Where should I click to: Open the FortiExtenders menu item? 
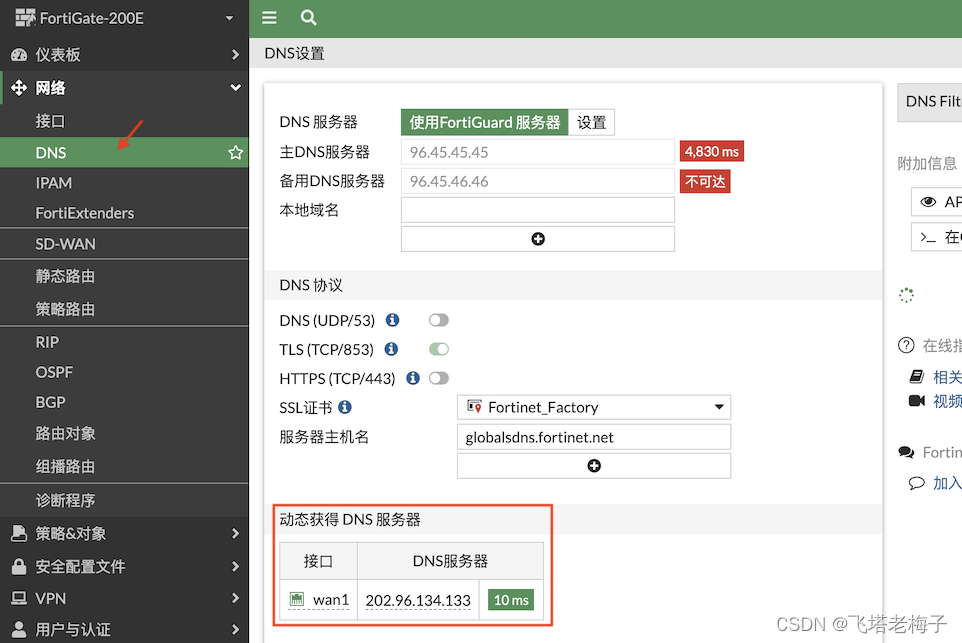pyautogui.click(x=124, y=213)
